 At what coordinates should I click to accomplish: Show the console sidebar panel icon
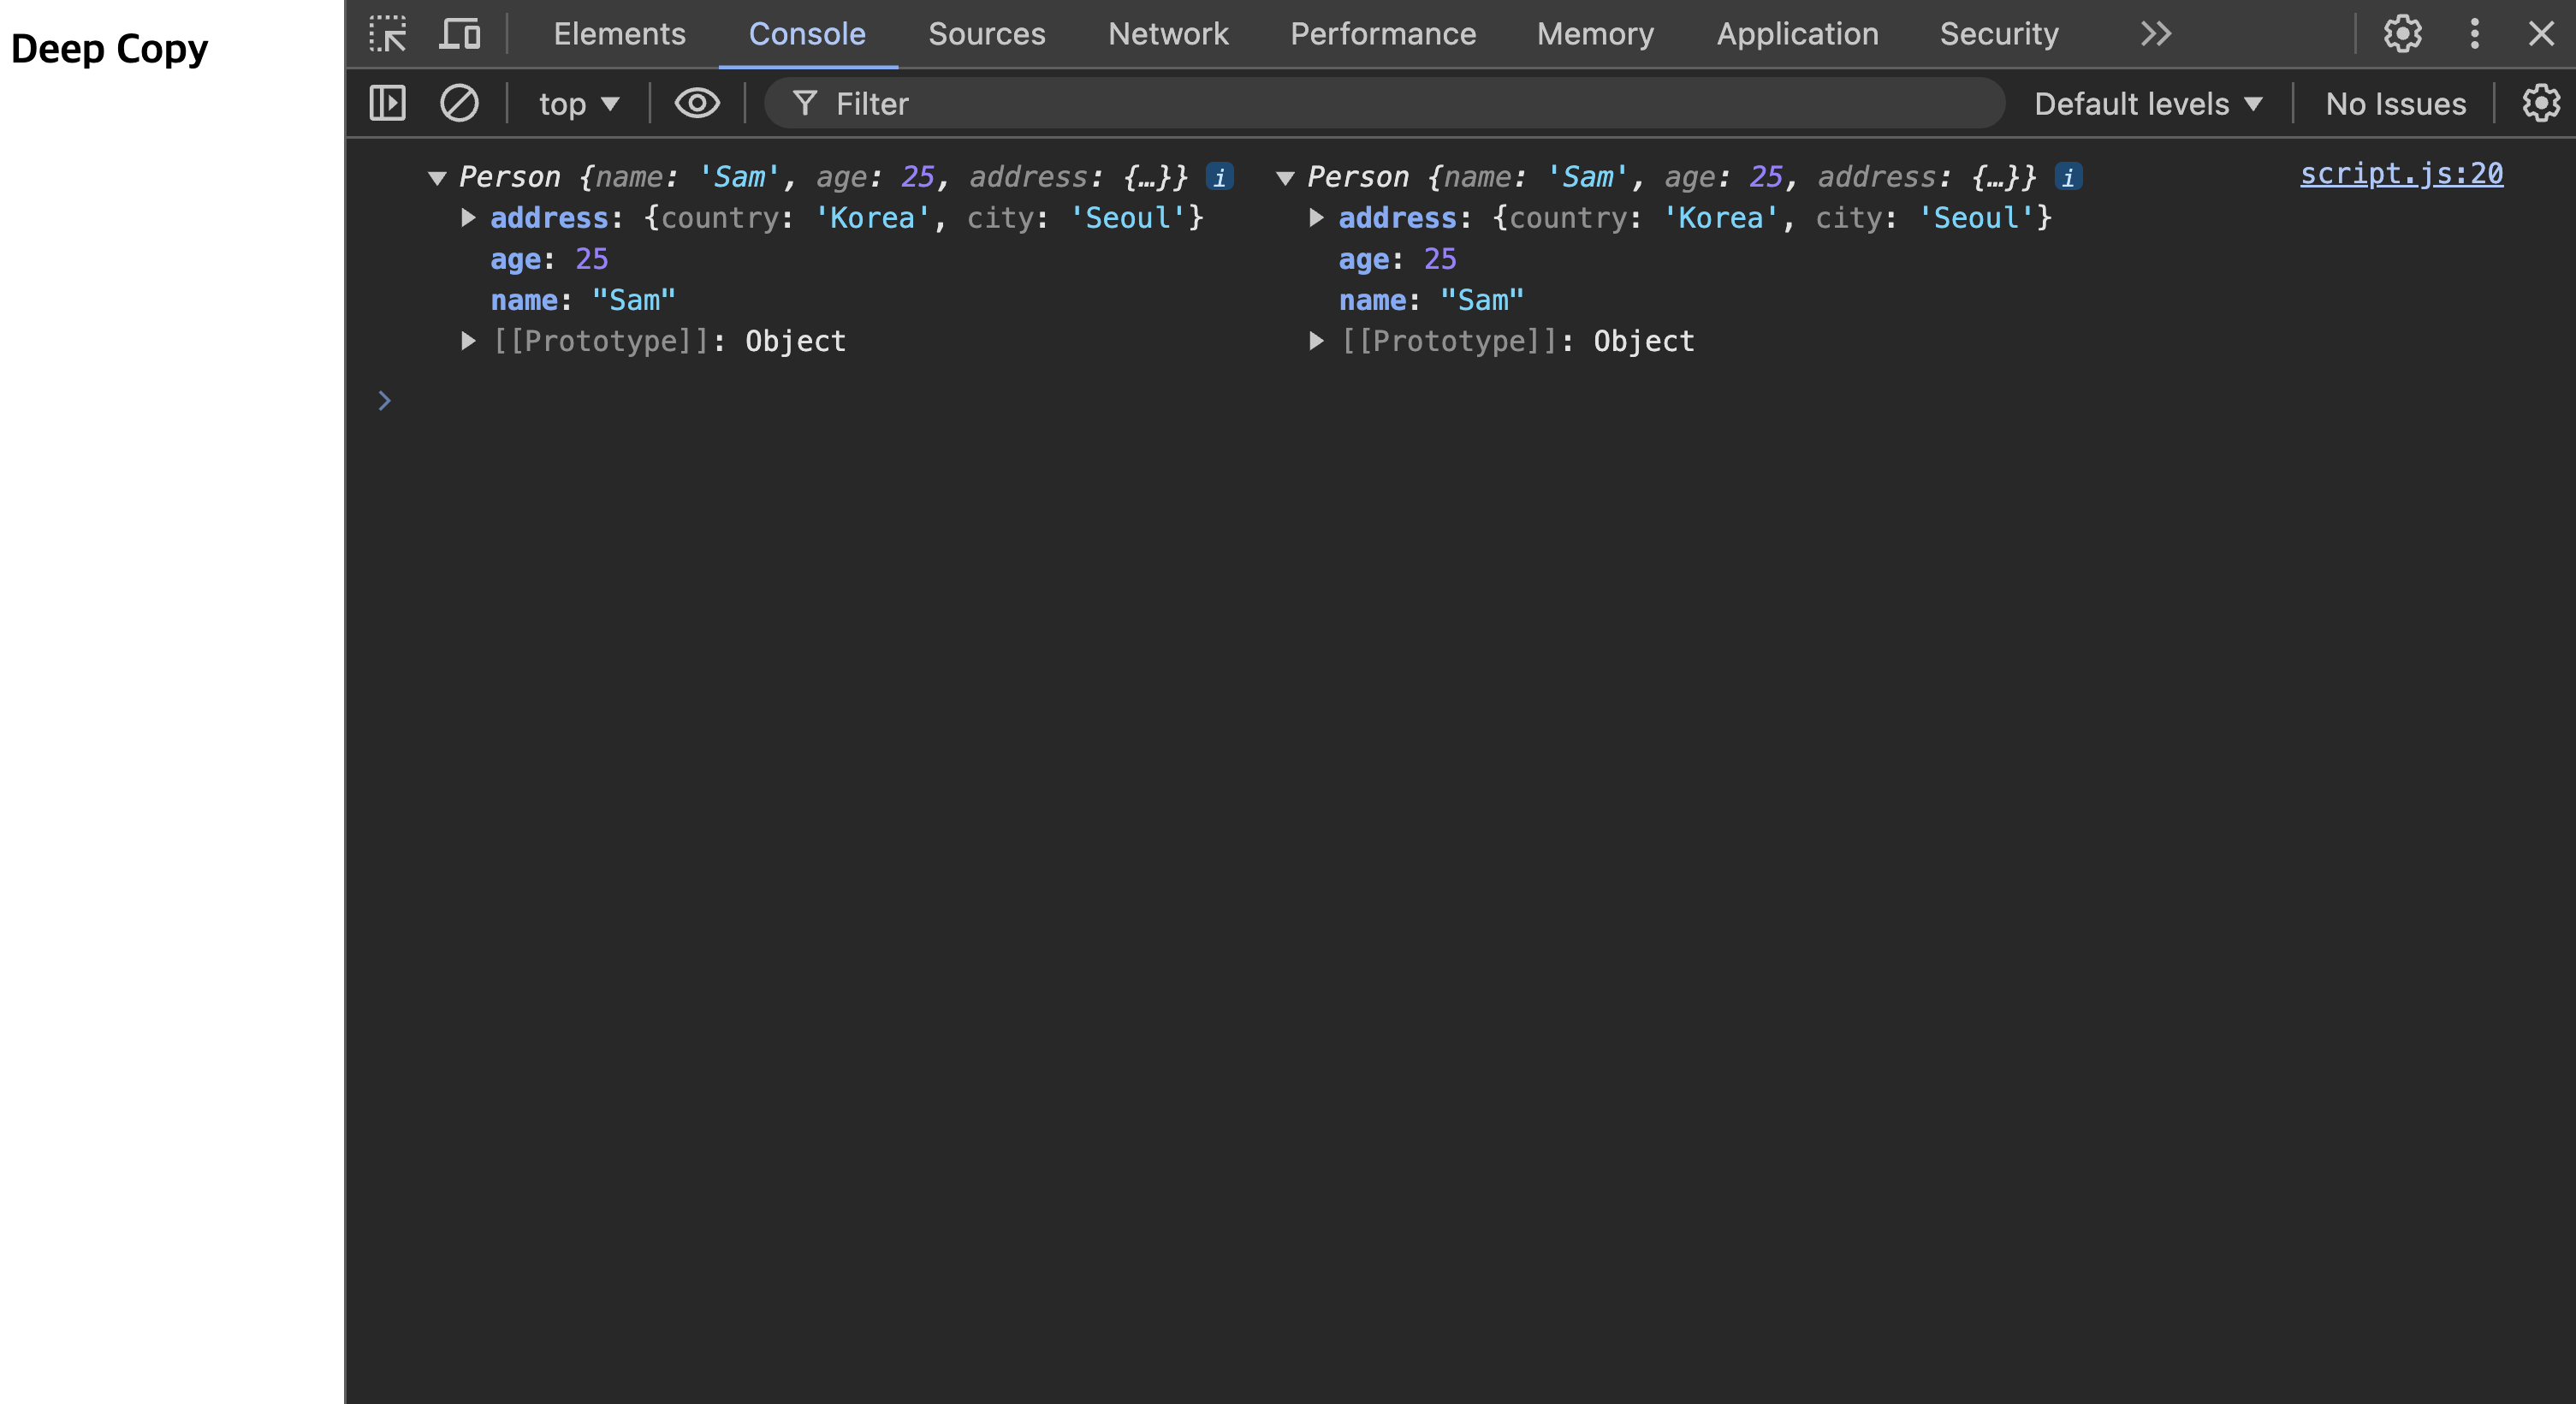coord(387,103)
